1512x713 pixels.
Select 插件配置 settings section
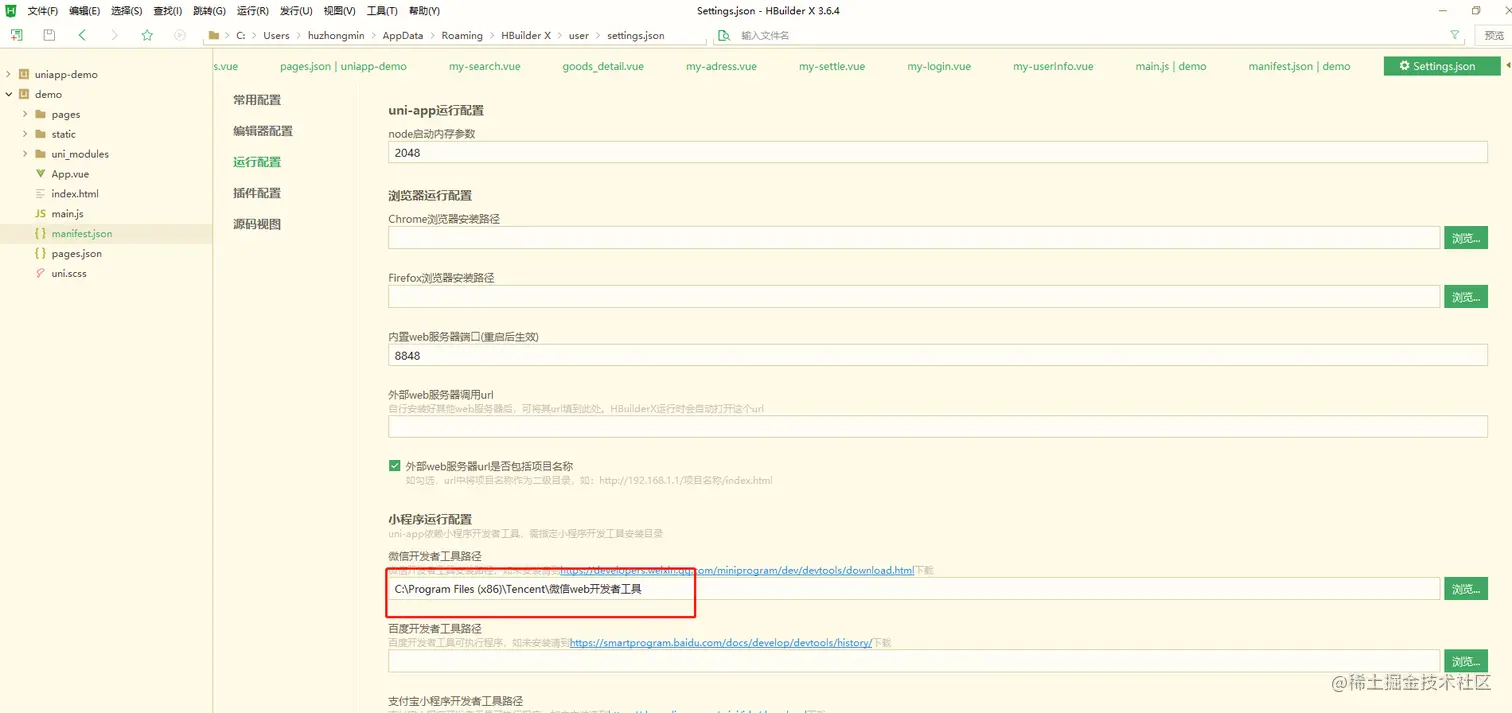click(257, 193)
